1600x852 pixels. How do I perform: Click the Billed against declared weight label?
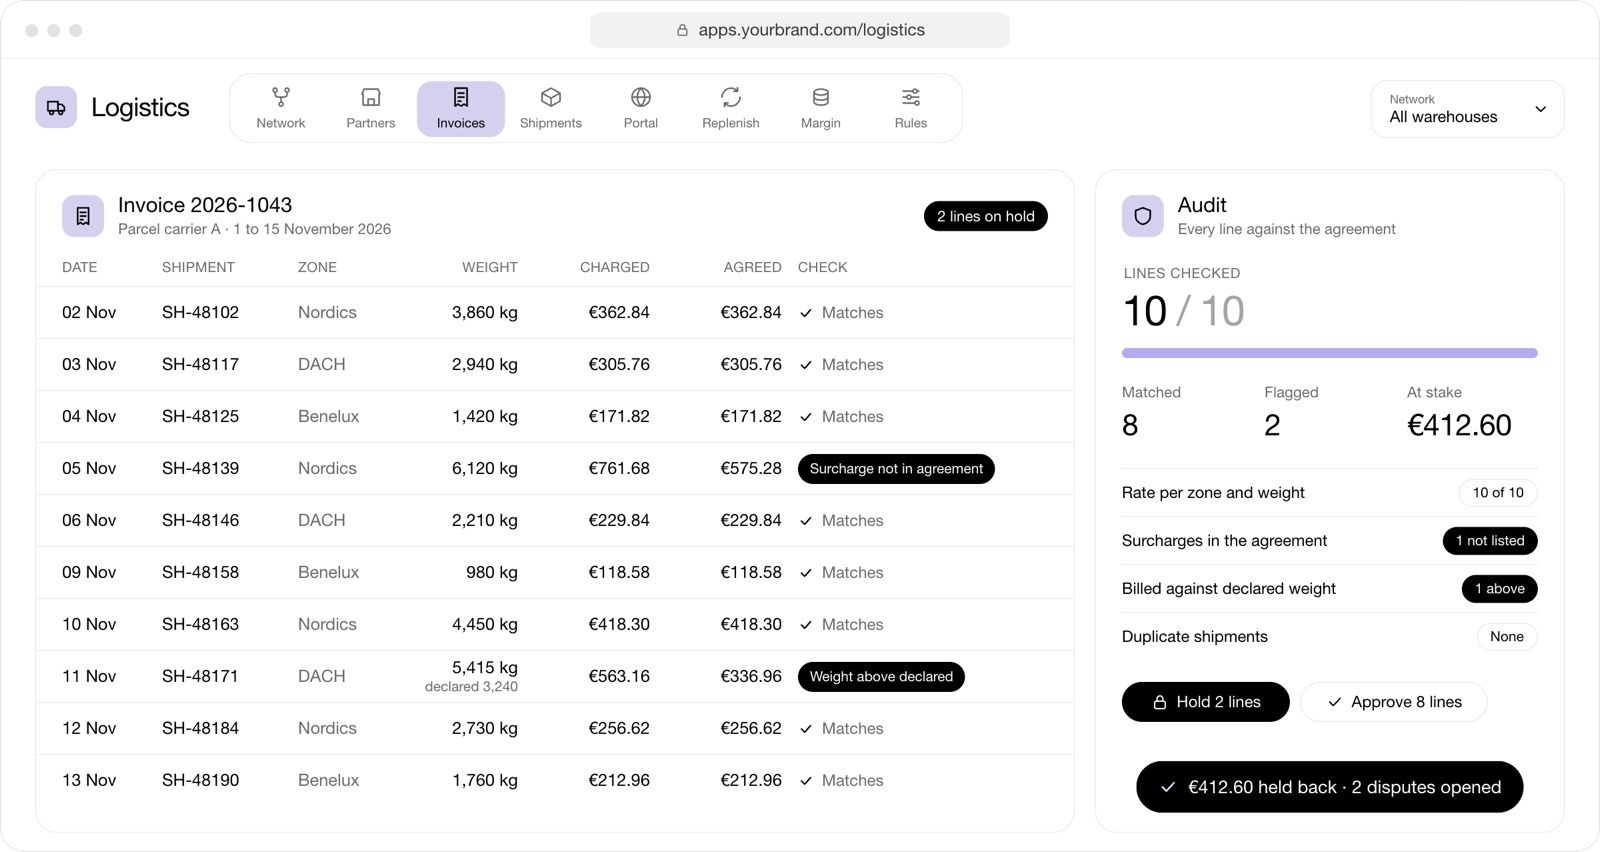[x=1229, y=589]
